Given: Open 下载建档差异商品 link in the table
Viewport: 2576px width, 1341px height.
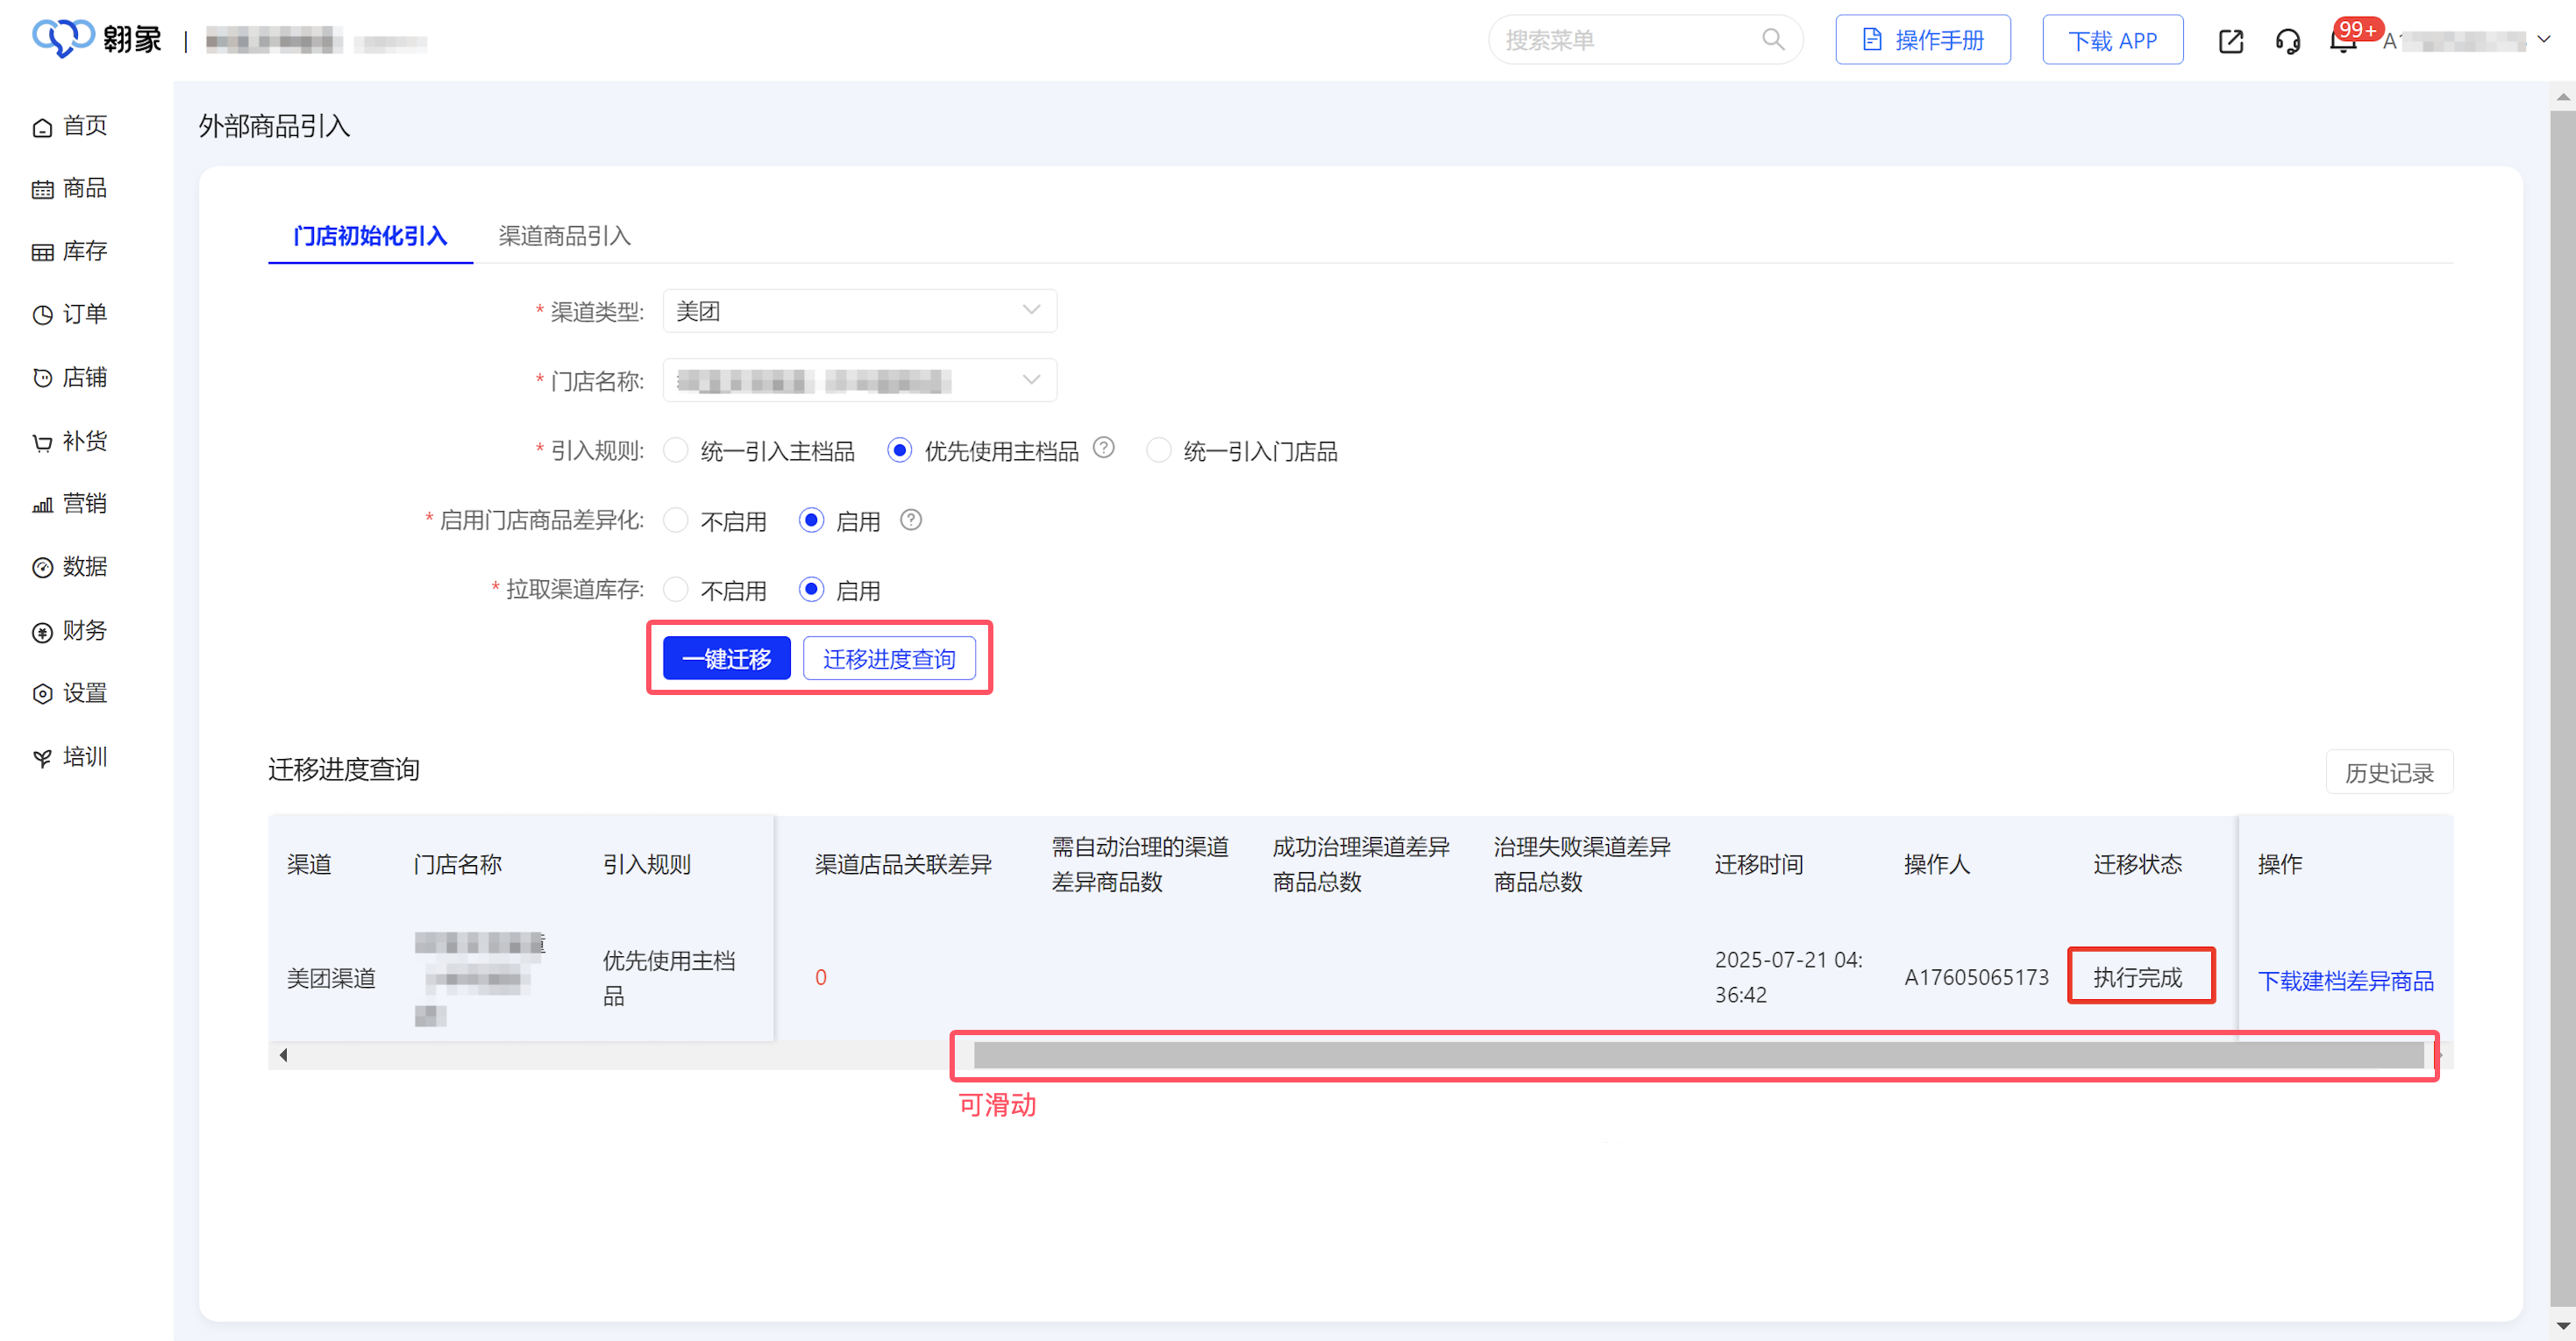Looking at the screenshot, I should 2346,980.
